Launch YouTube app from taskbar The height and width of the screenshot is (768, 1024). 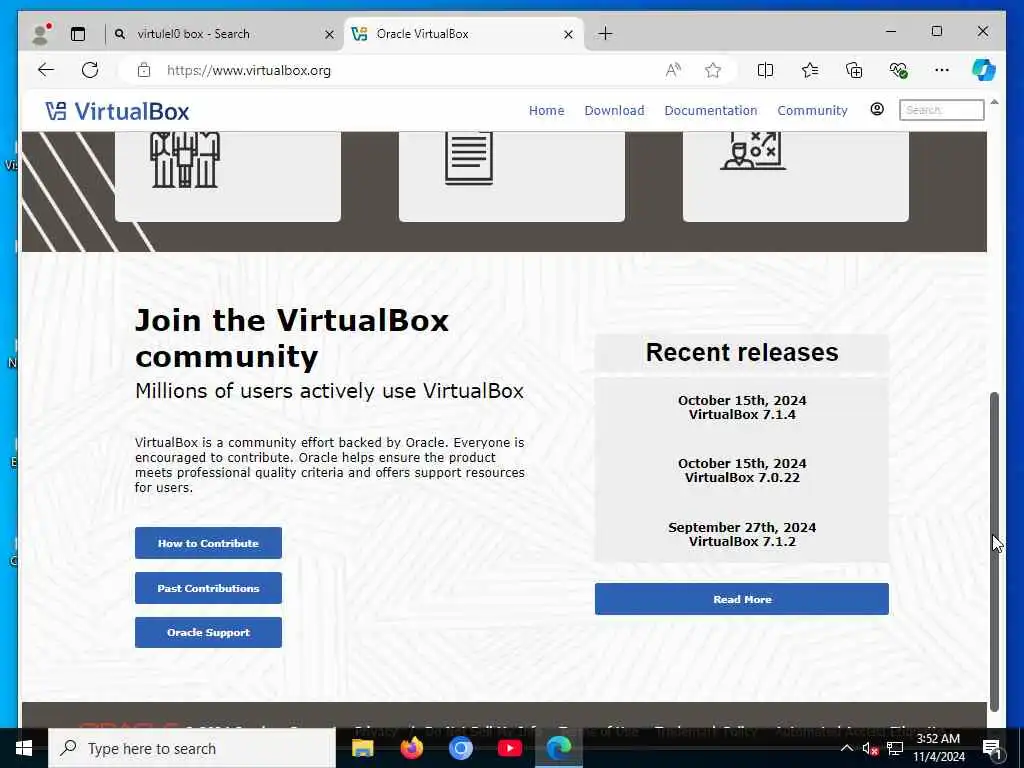point(509,748)
